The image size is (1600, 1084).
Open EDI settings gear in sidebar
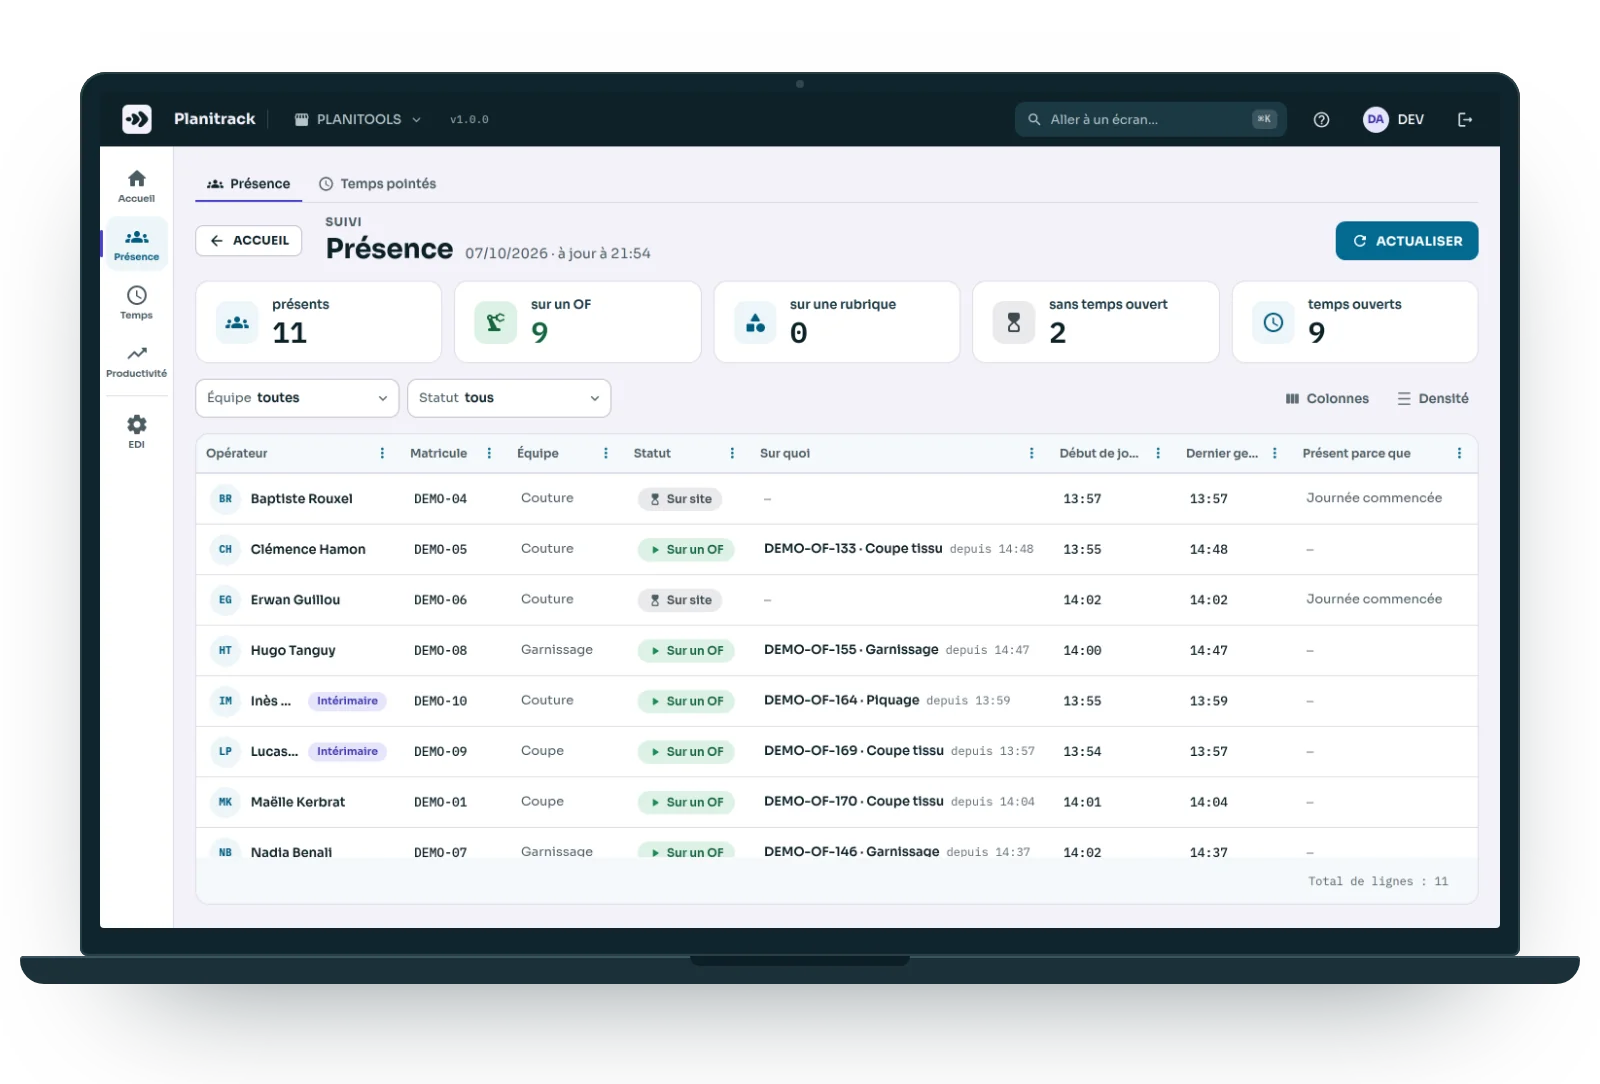[137, 431]
